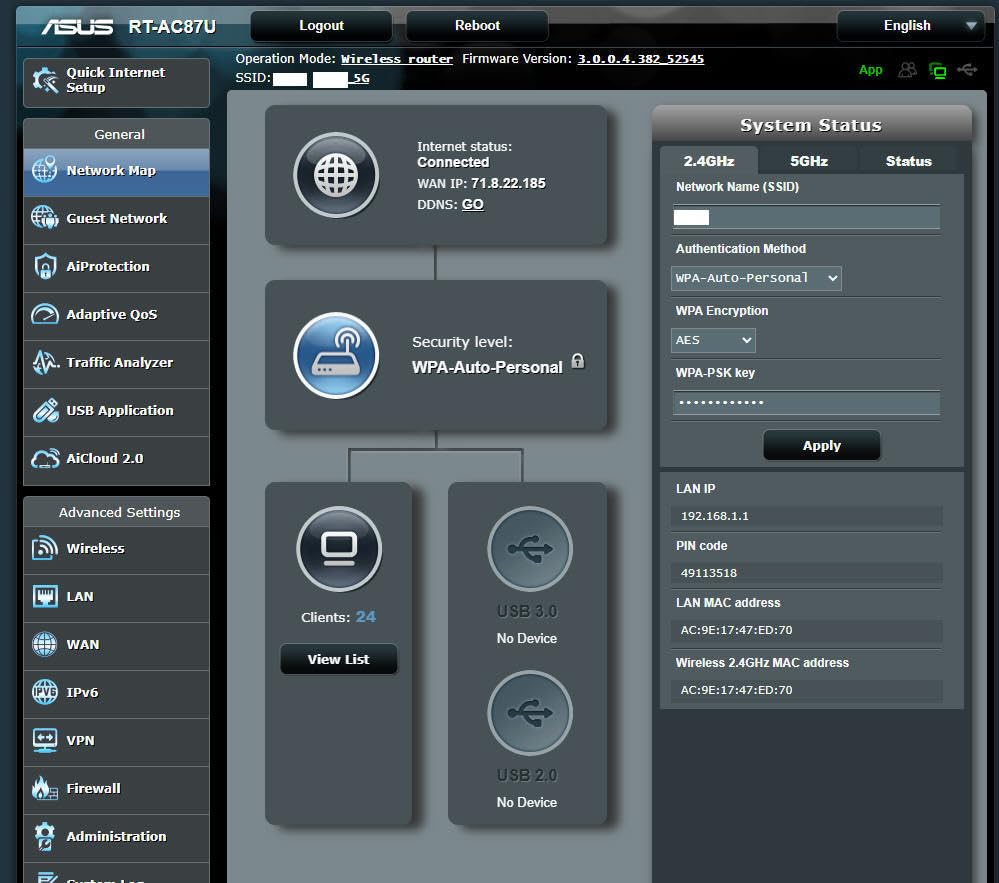Open Quick Internet Setup wizard
The height and width of the screenshot is (883, 999).
(x=116, y=82)
